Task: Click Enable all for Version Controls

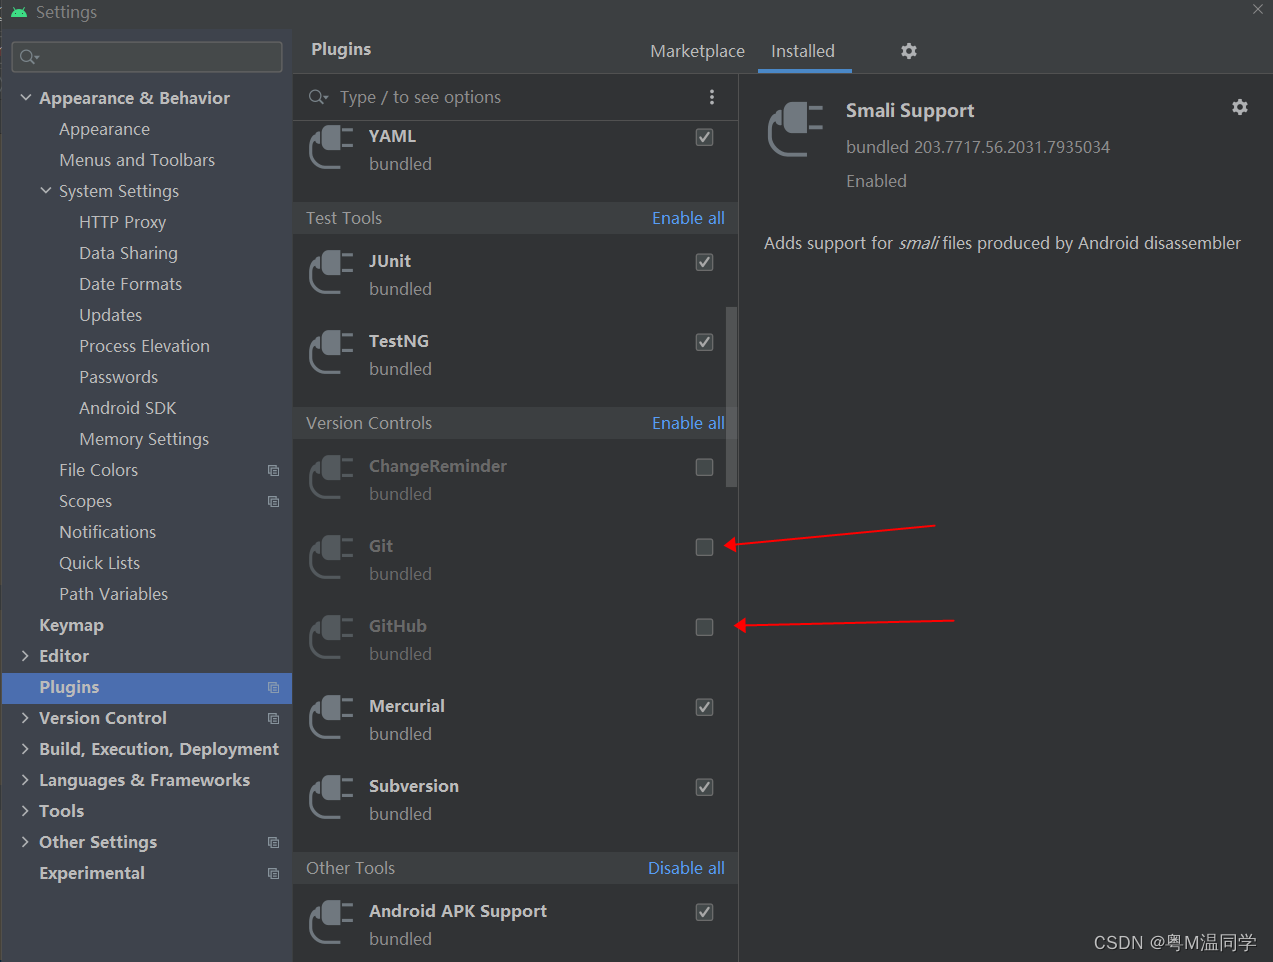Action: (x=687, y=422)
